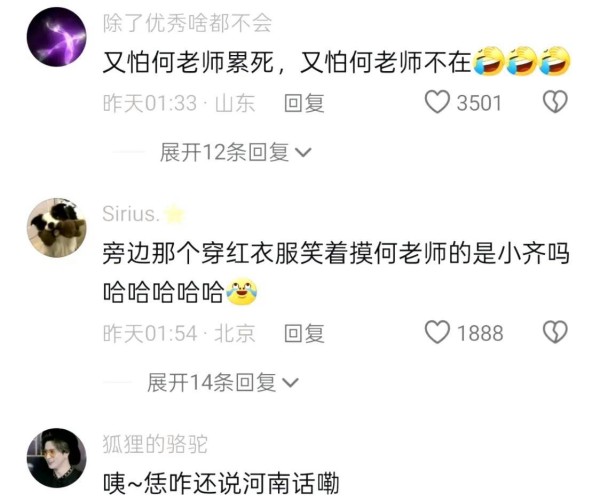Reply to the 山东 comment
Viewport: 600px width, 501px height.
[304, 103]
